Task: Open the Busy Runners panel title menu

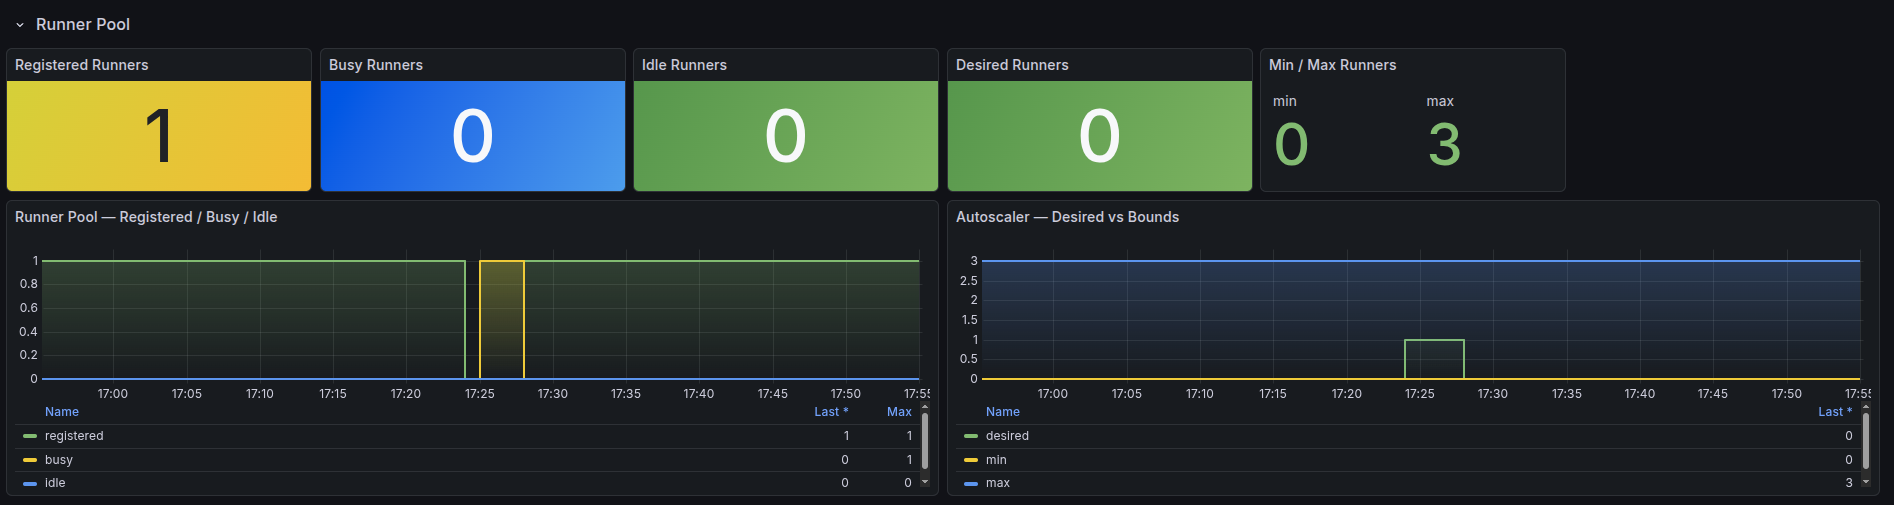Action: point(376,65)
